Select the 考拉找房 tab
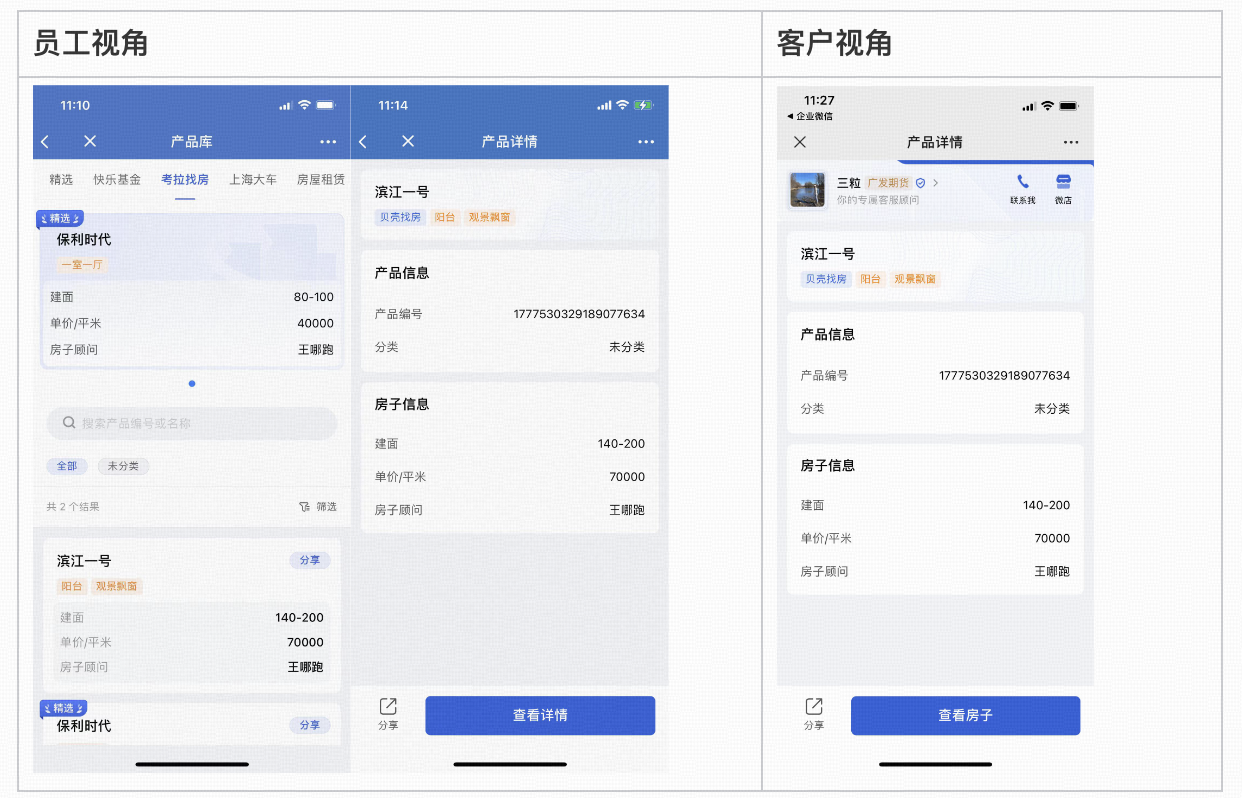This screenshot has width=1242, height=798. 185,180
